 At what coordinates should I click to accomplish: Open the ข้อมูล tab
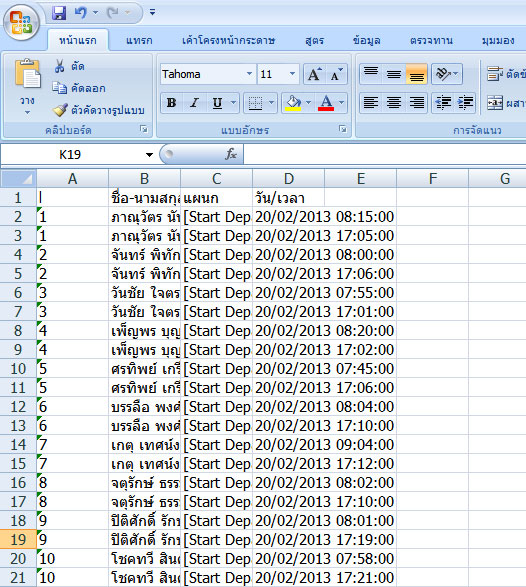367,40
